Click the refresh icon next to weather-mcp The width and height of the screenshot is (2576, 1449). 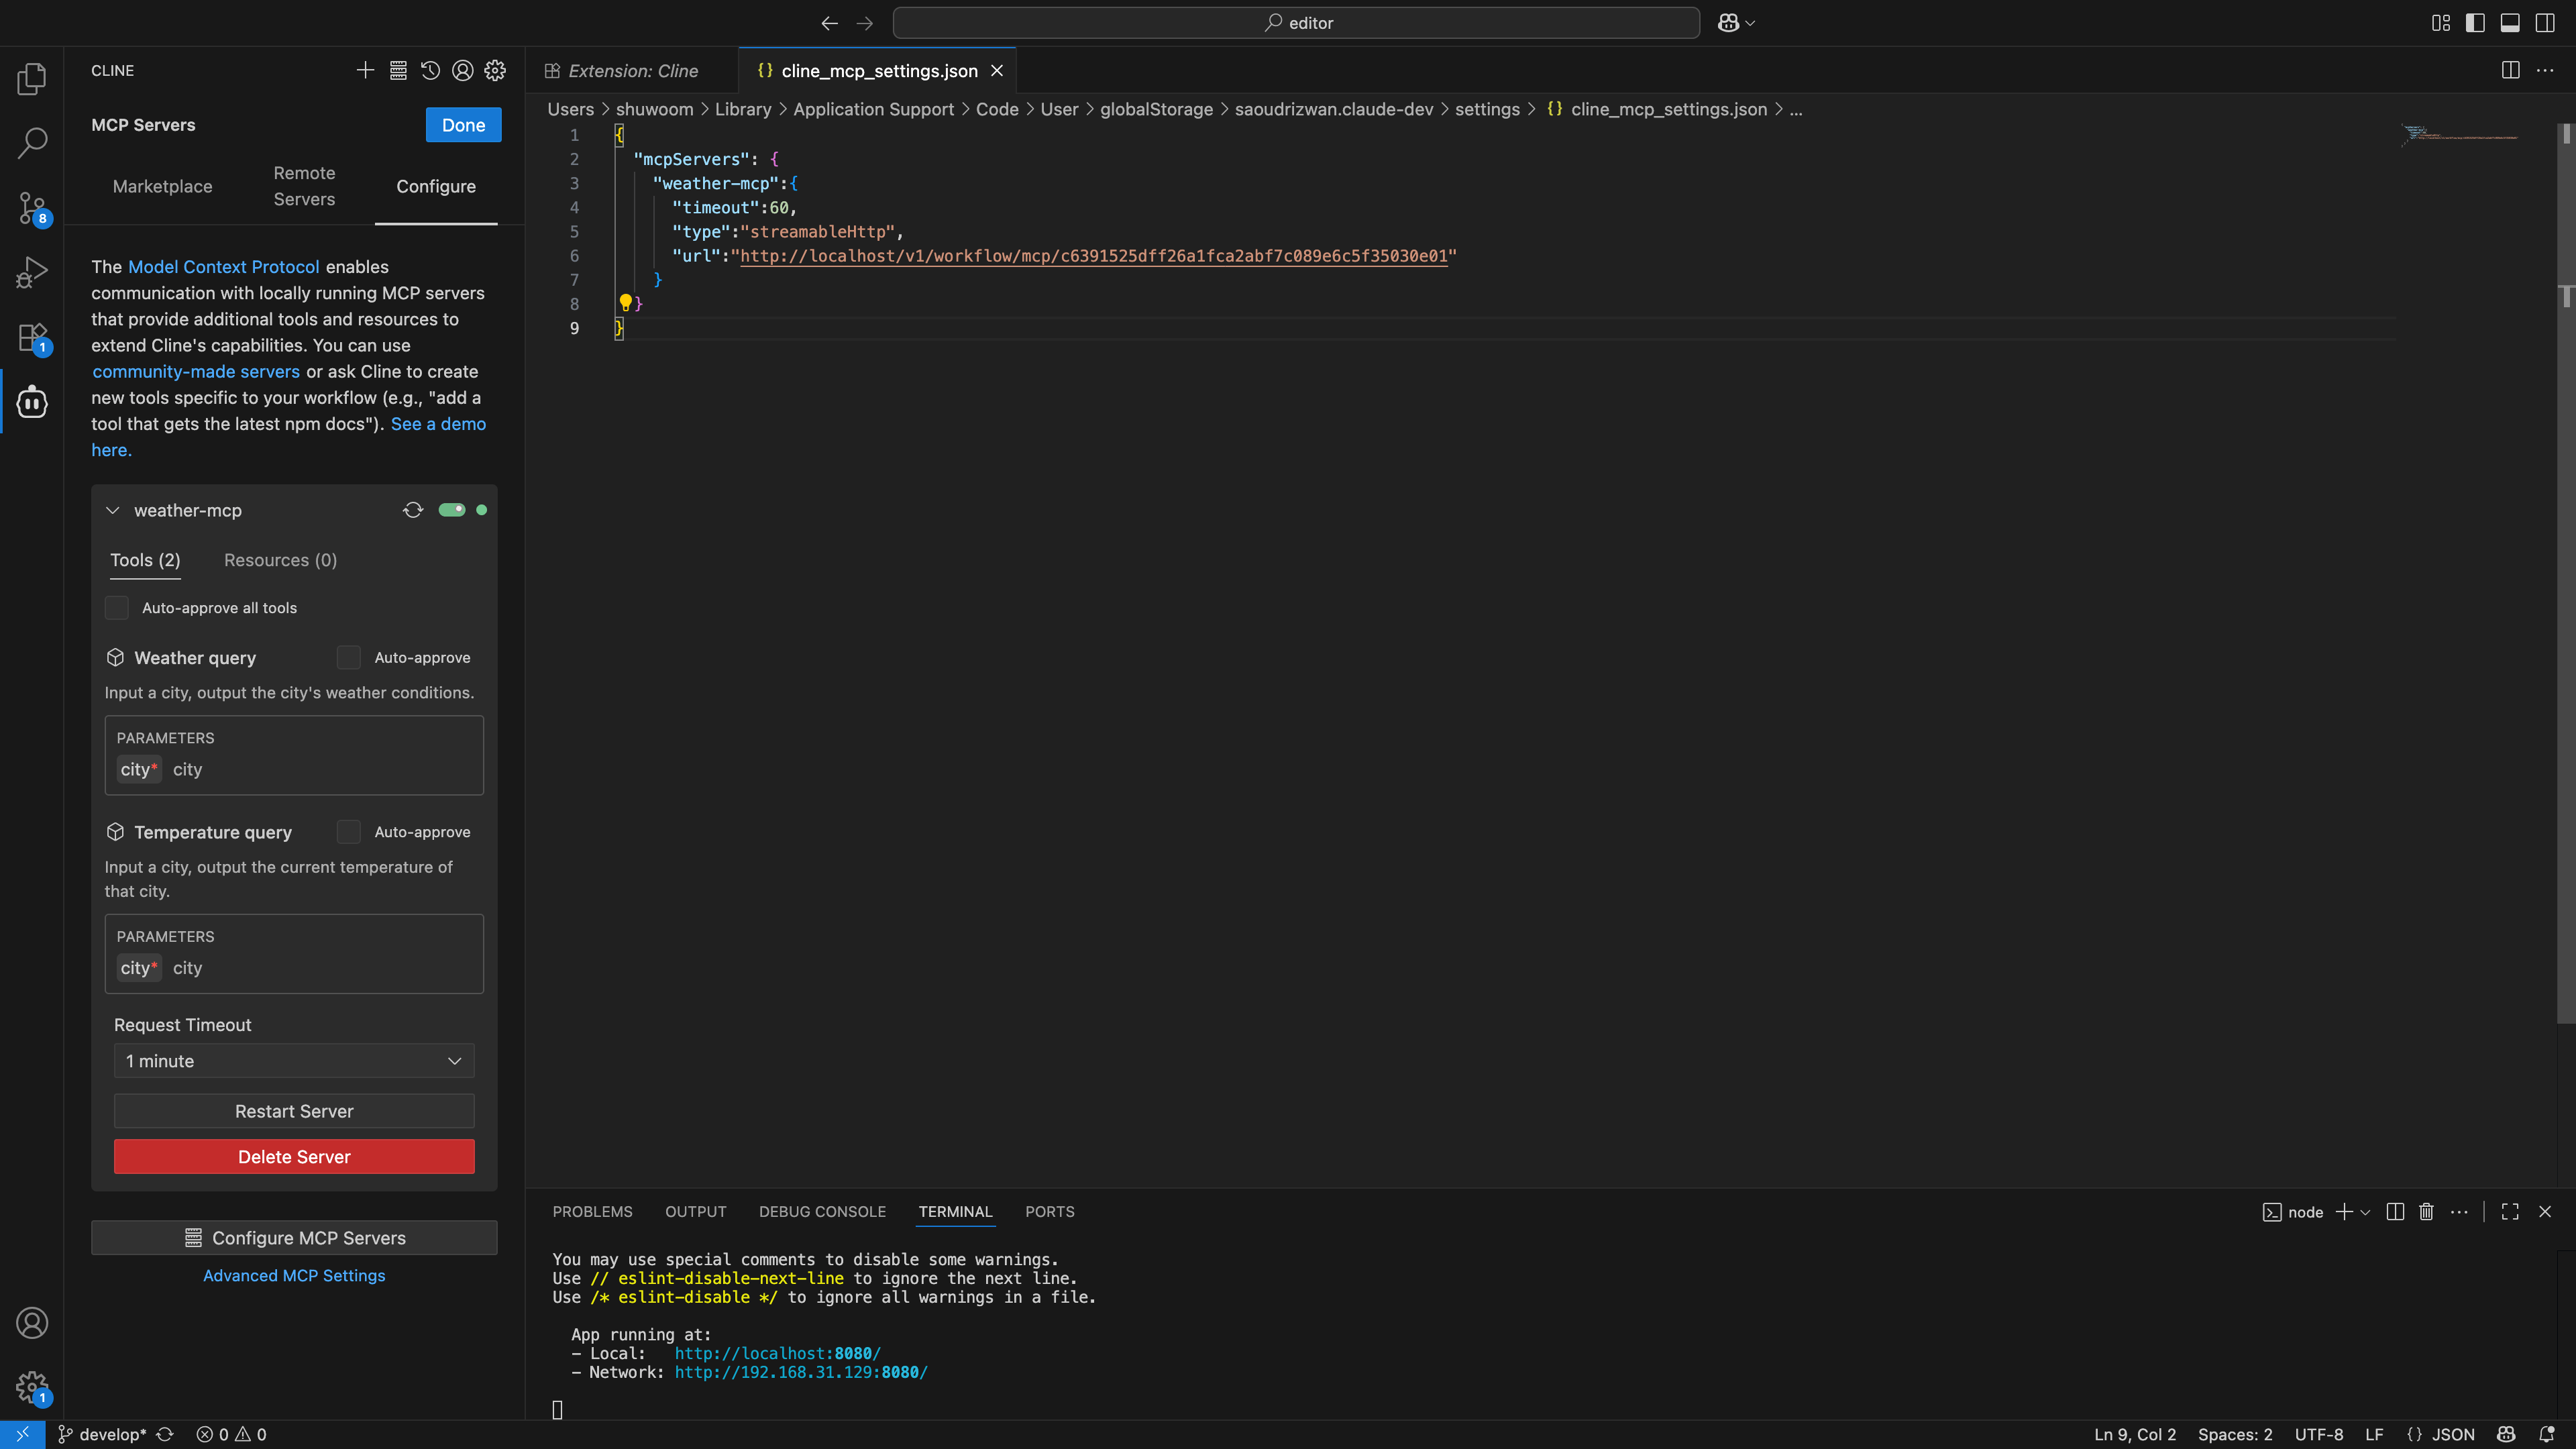[413, 510]
